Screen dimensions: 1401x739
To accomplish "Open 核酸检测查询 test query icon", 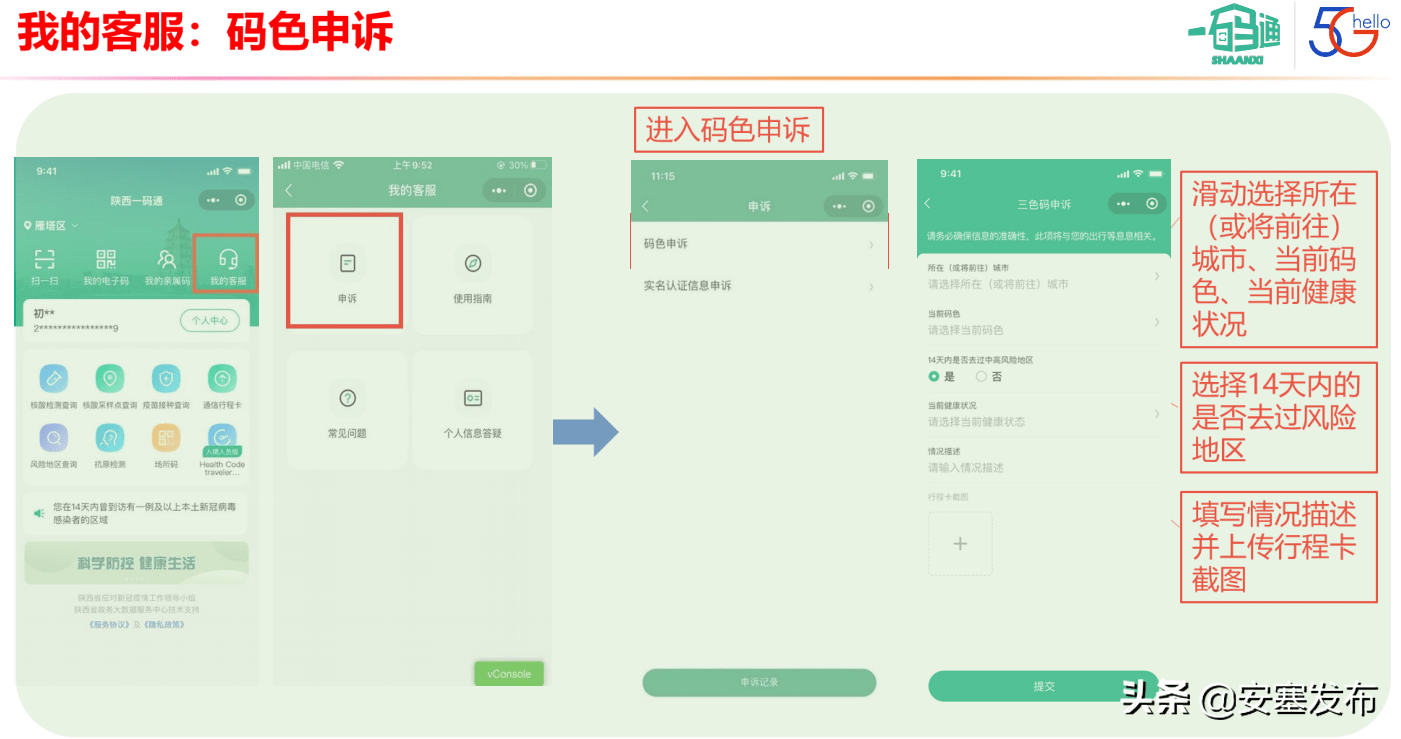I will pyautogui.click(x=54, y=379).
